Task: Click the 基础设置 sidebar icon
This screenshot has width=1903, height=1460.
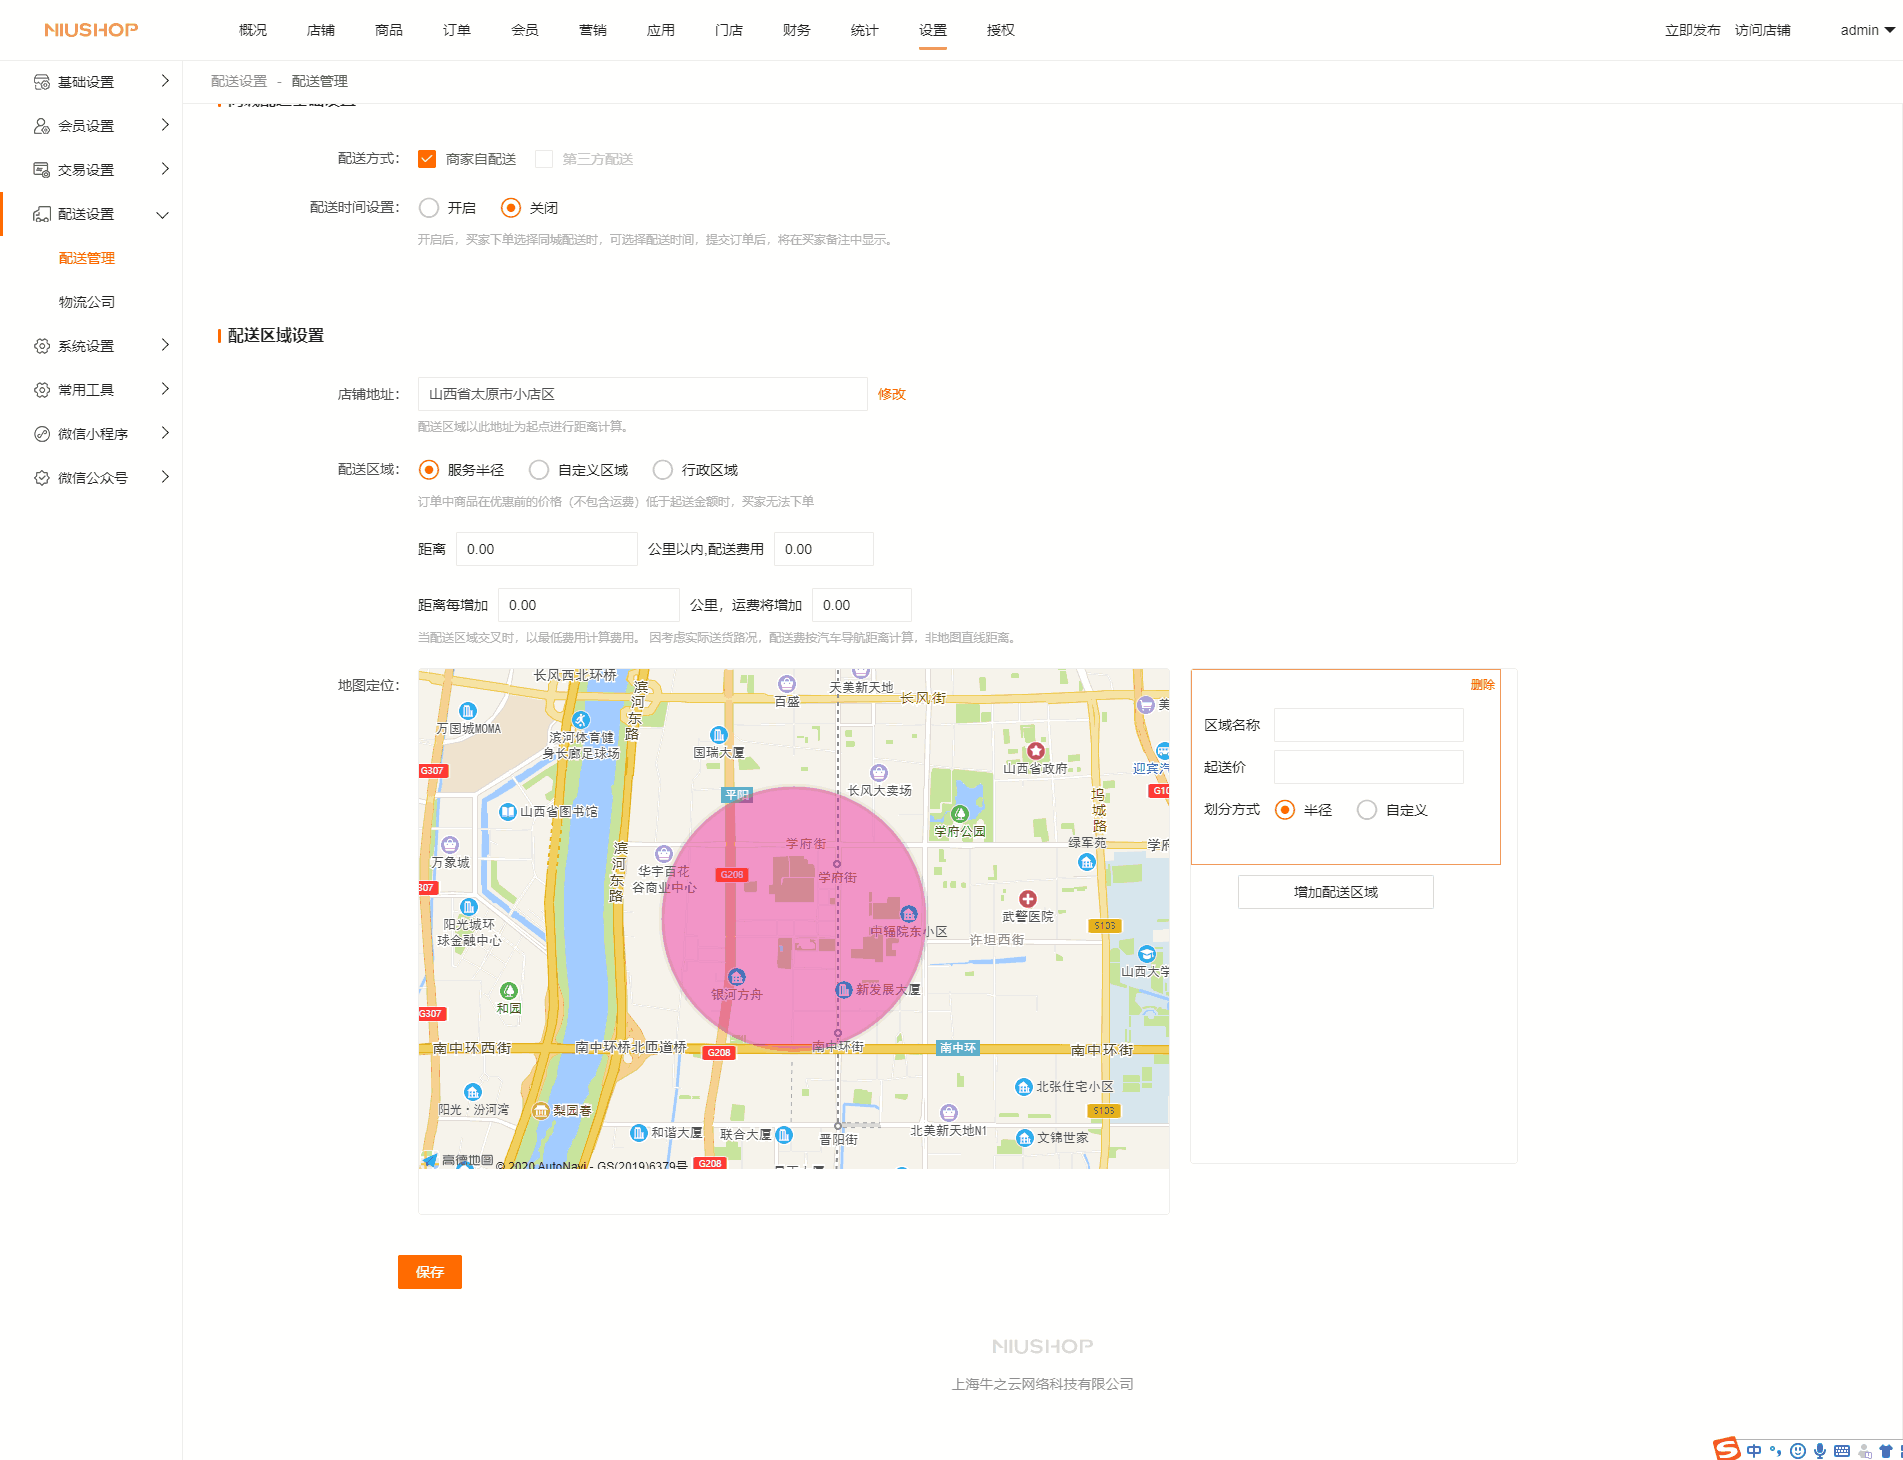Action: pyautogui.click(x=42, y=82)
